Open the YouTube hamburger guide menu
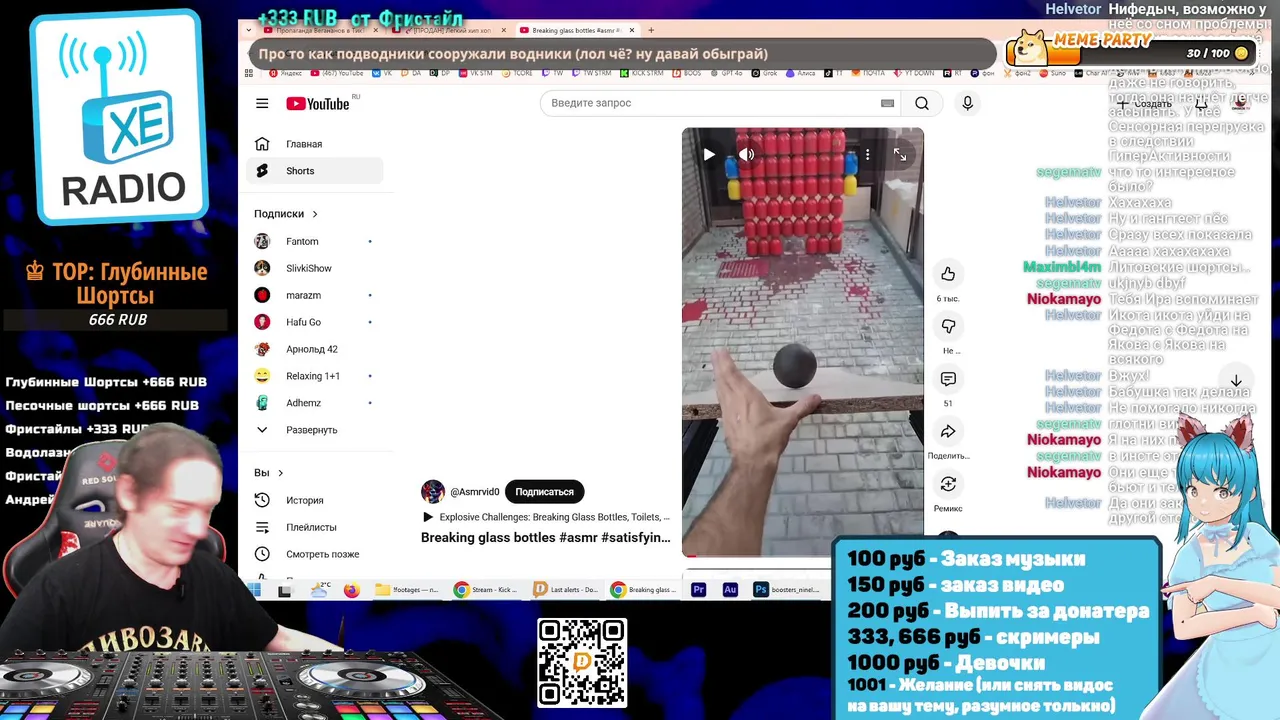The image size is (1280, 720). click(262, 103)
